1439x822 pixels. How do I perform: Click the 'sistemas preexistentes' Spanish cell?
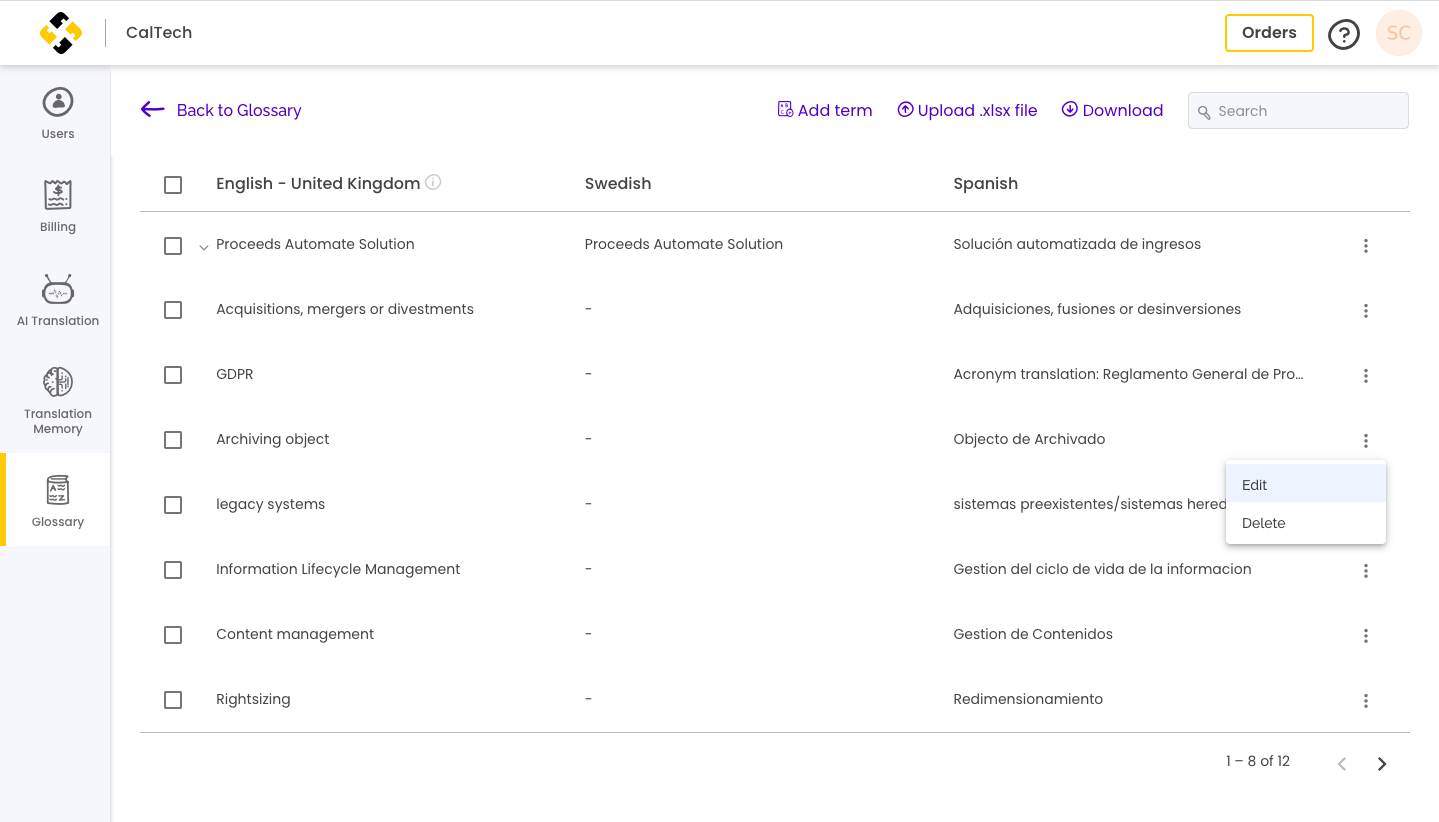[1090, 504]
